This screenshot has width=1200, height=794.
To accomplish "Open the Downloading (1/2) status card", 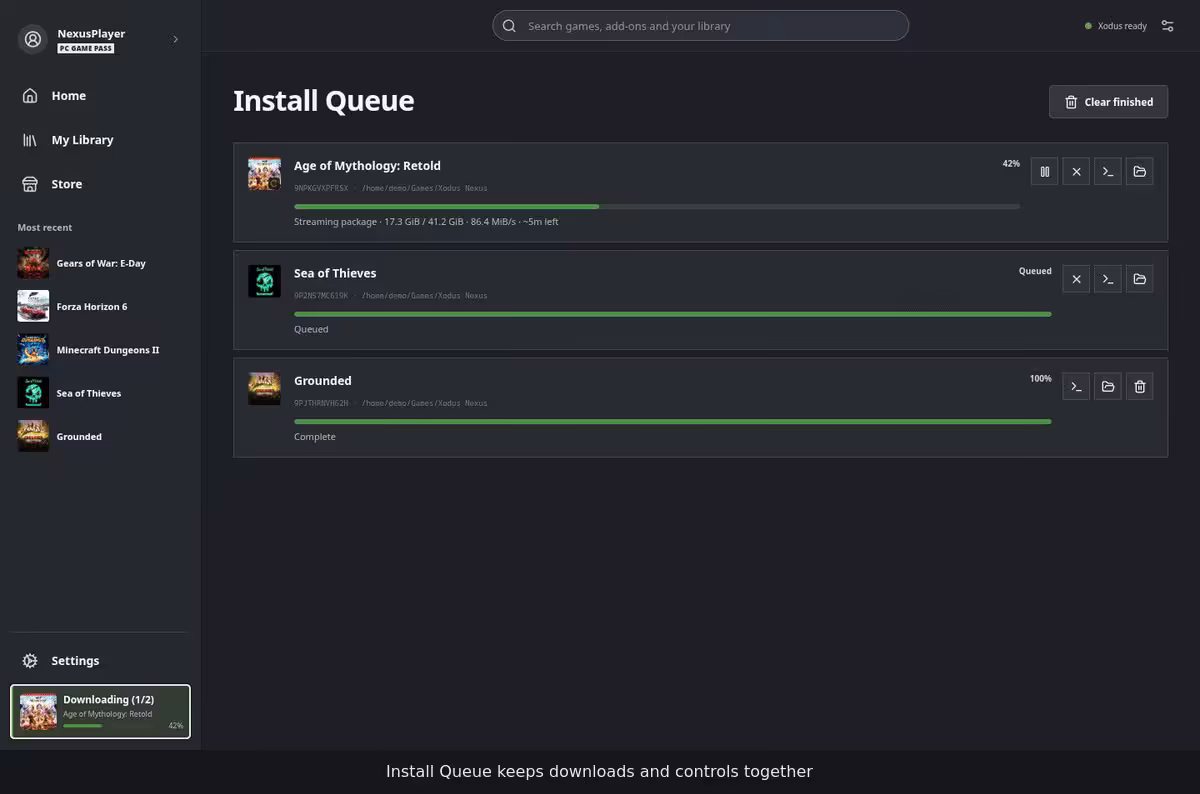I will point(100,712).
